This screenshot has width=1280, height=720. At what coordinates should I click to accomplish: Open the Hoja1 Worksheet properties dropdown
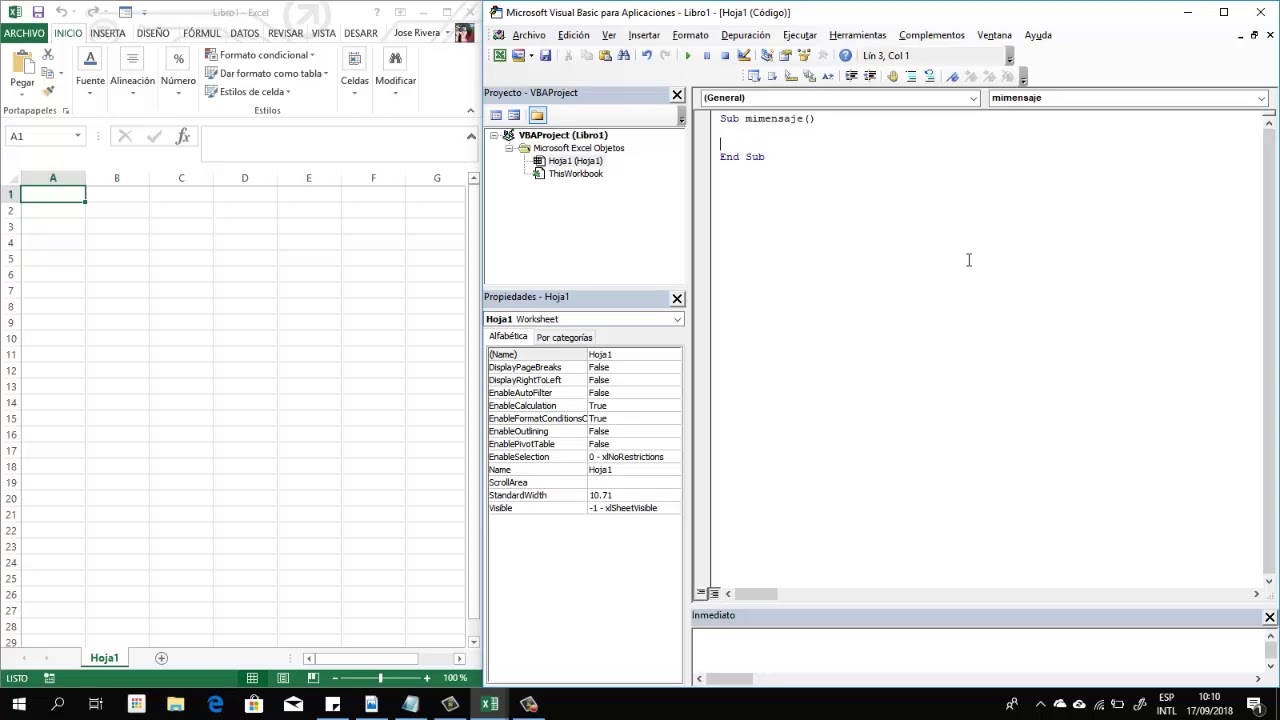coord(677,319)
